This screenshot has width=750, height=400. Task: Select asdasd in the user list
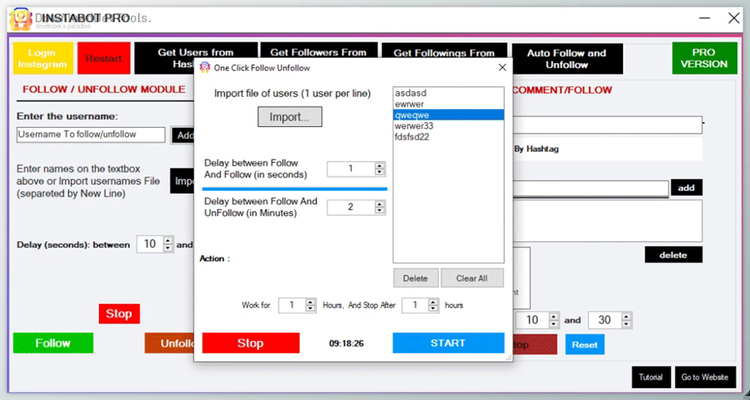tap(448, 93)
